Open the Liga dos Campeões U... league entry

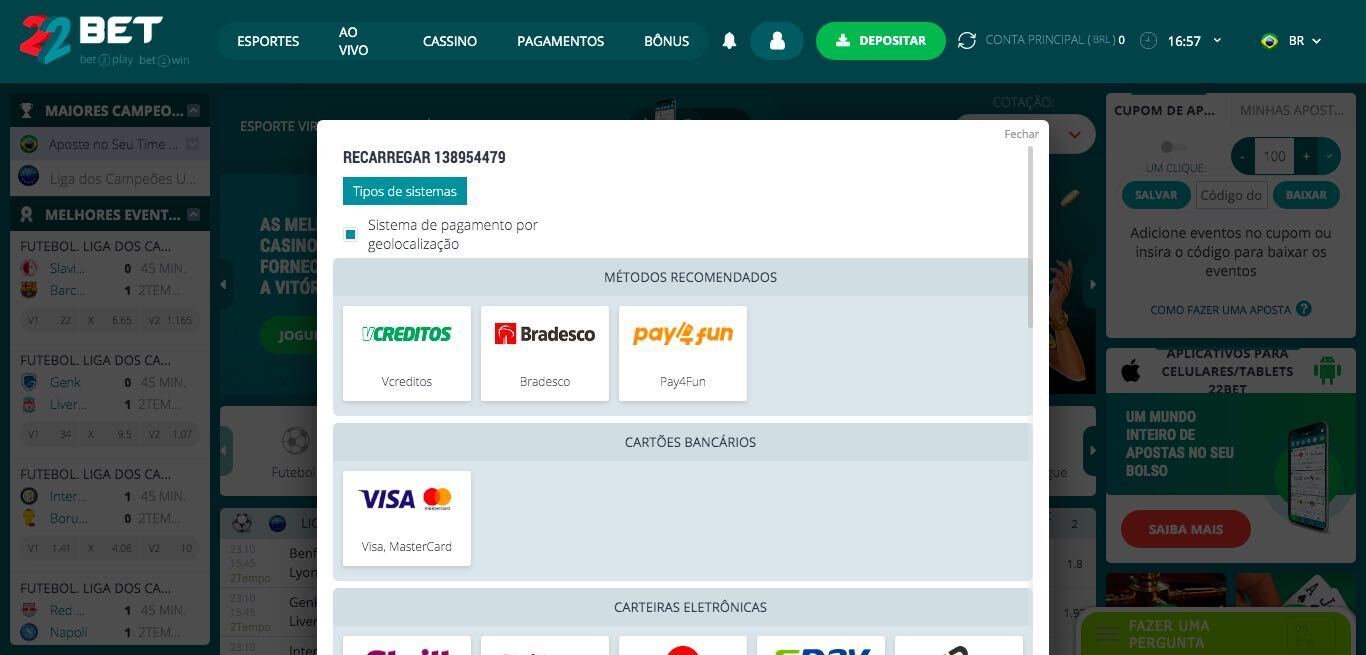pyautogui.click(x=110, y=178)
